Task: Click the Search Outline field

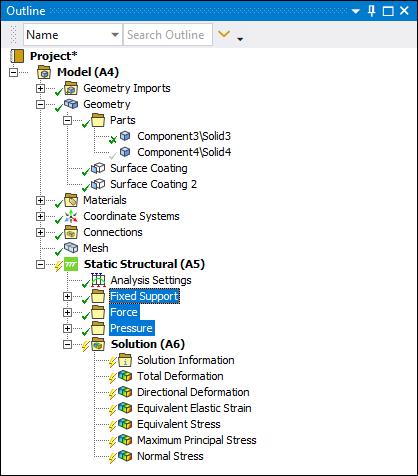Action: click(168, 34)
